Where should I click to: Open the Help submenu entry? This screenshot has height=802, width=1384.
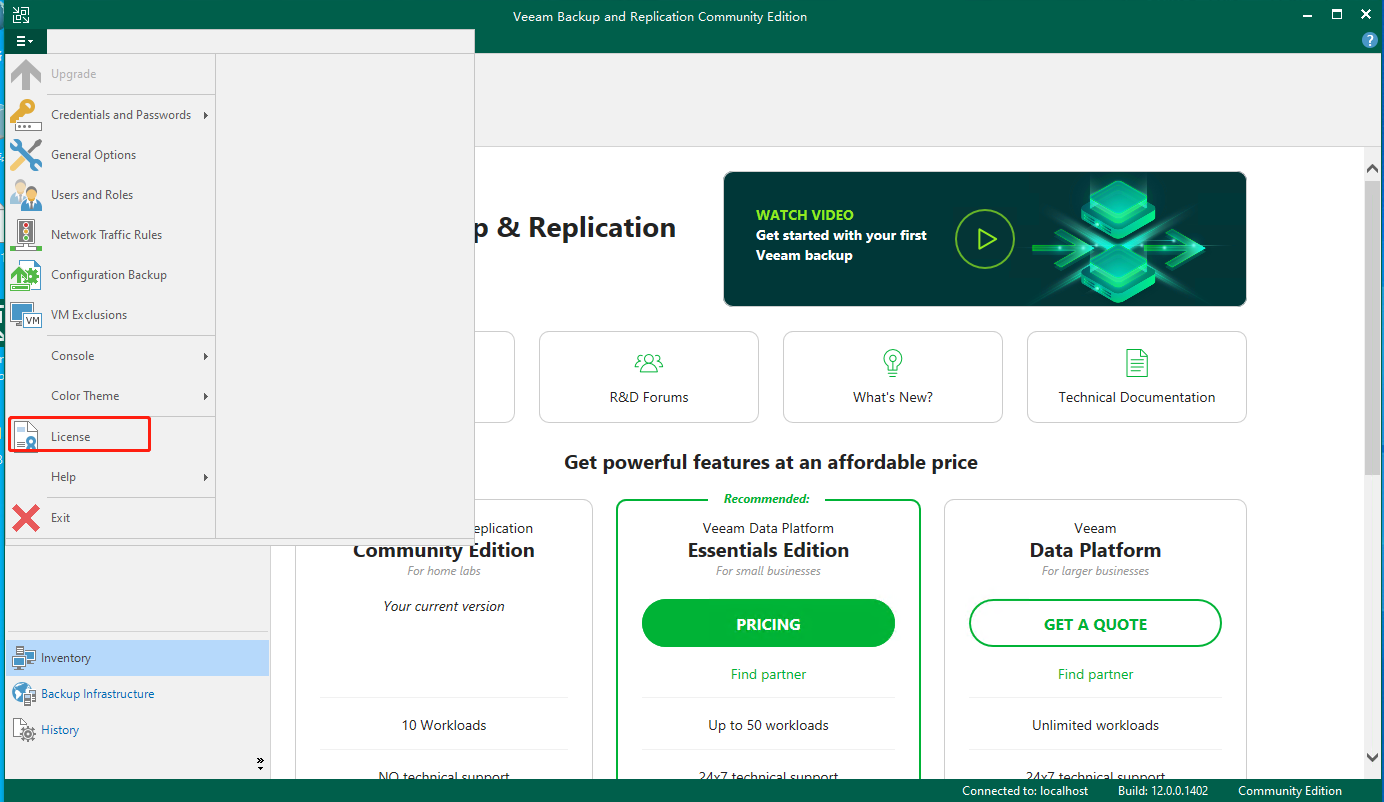tap(111, 477)
